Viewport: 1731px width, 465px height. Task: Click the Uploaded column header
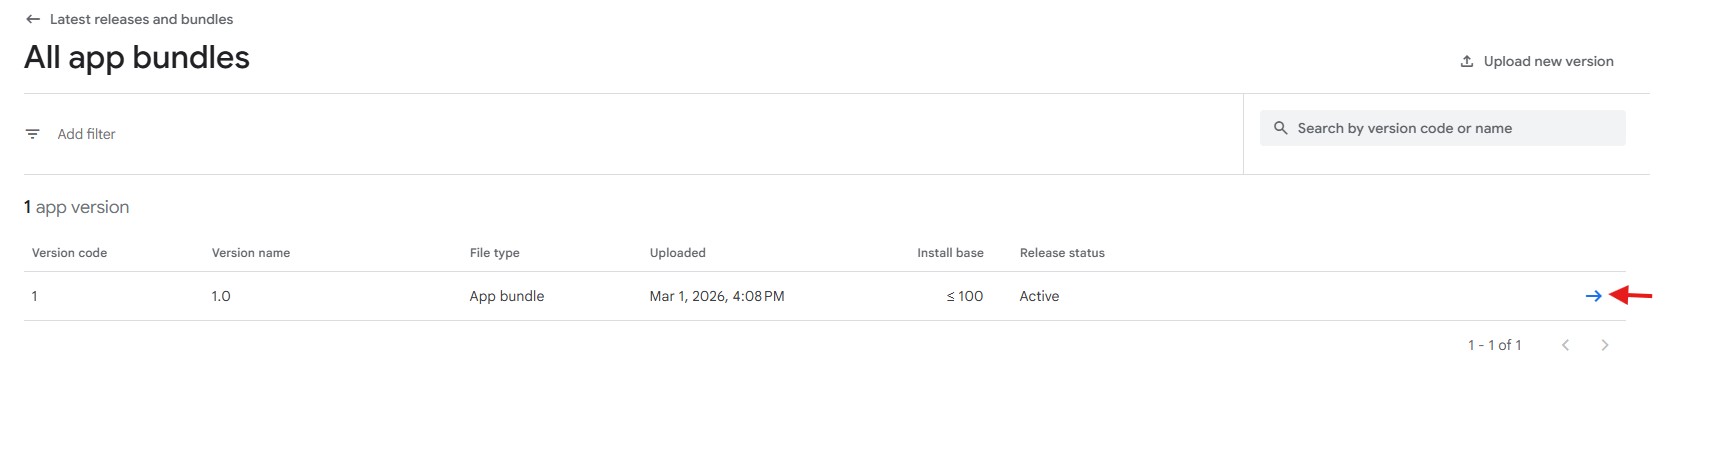[x=677, y=253]
